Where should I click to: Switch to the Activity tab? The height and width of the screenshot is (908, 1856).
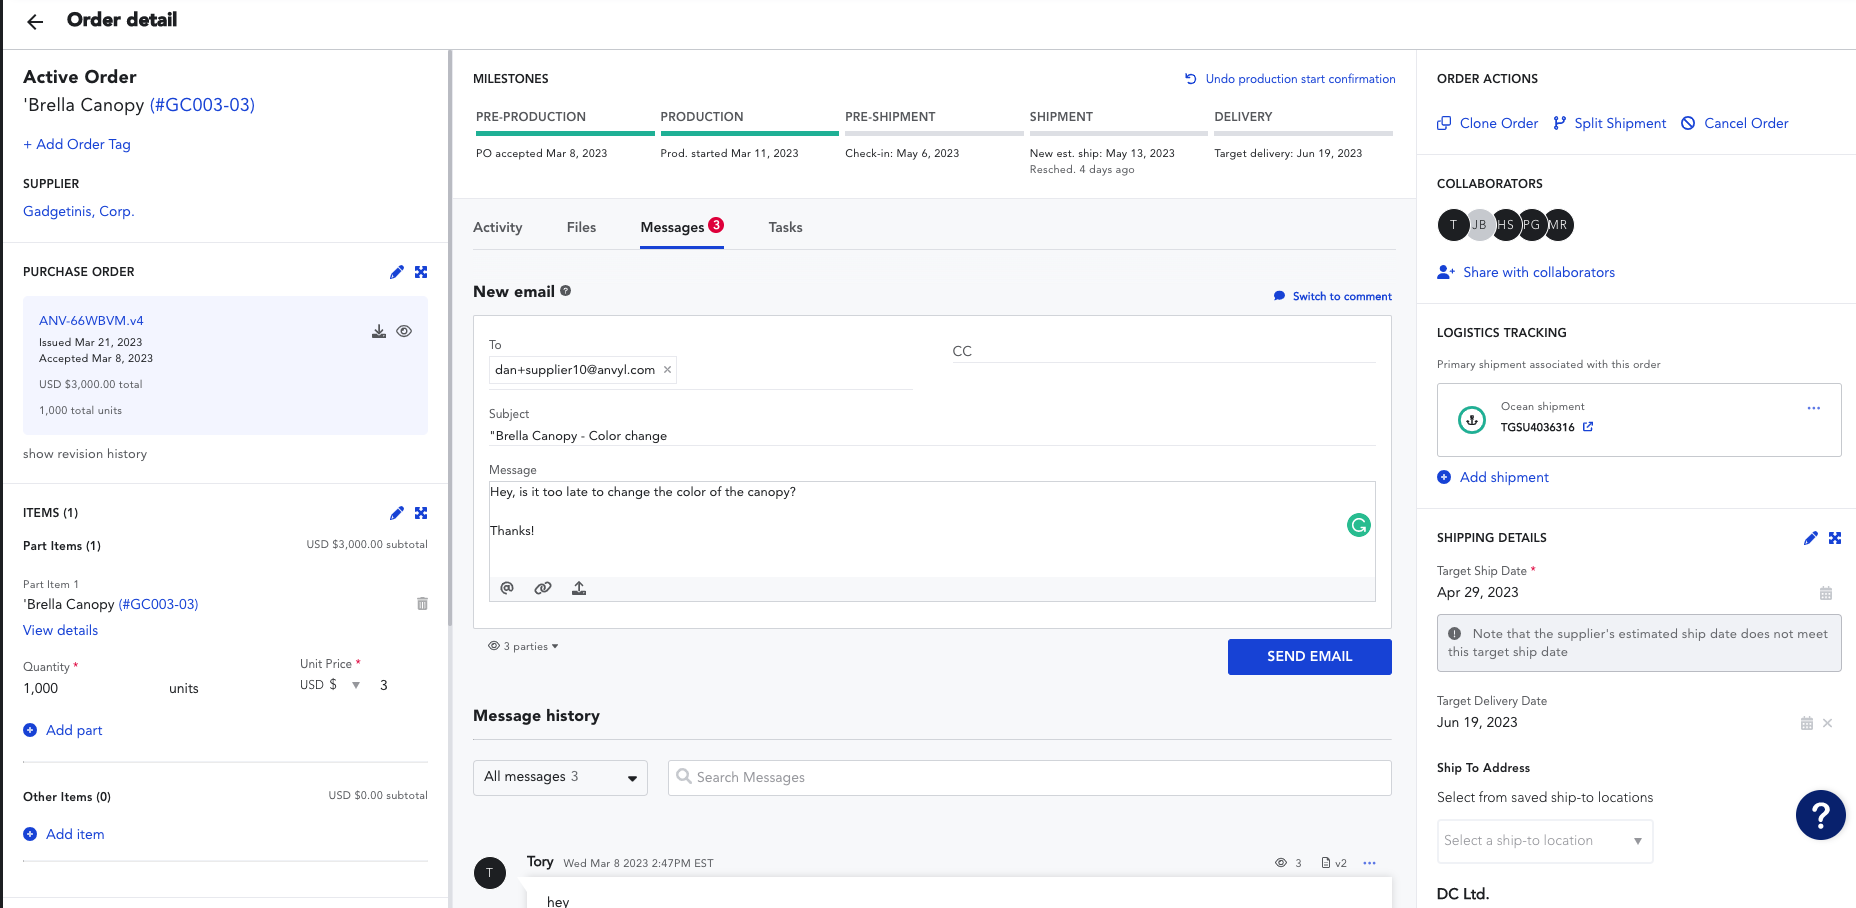(x=497, y=228)
